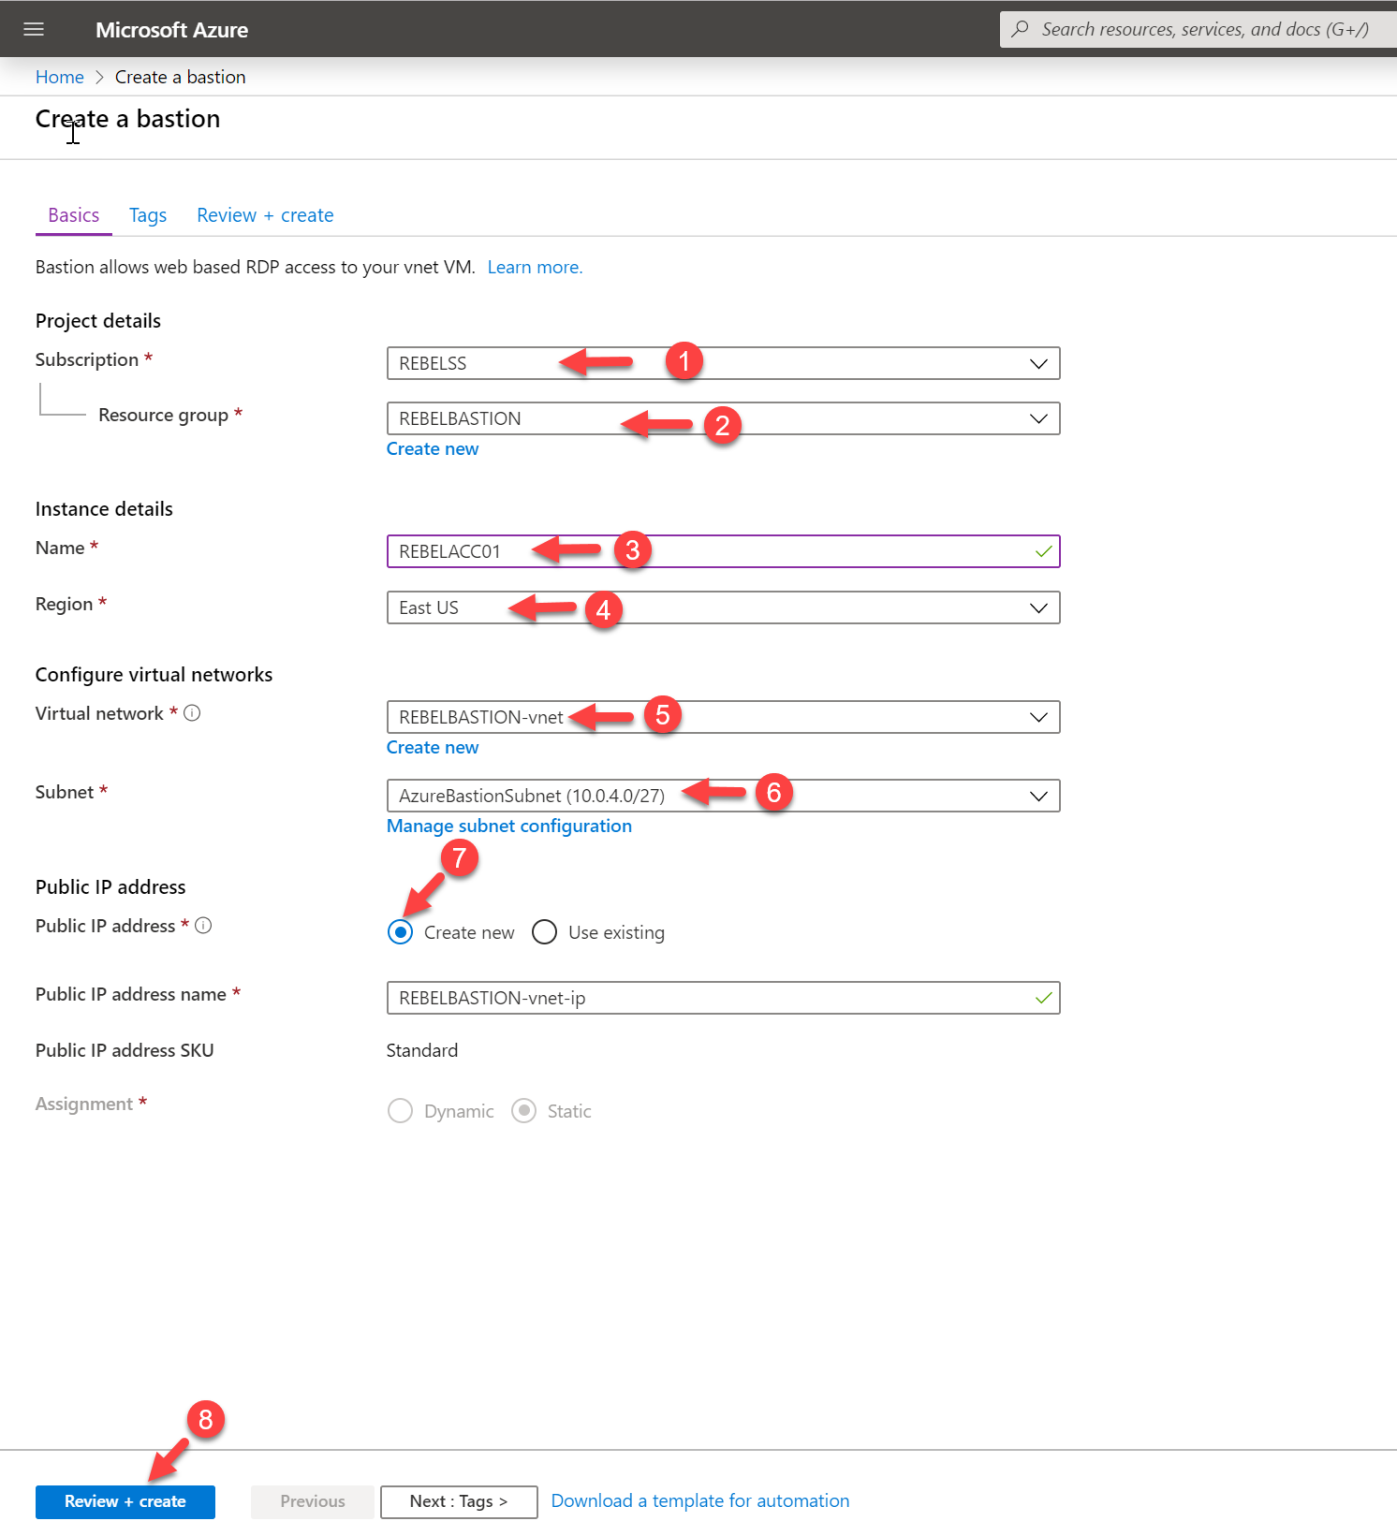Screen dimensions: 1397x1536
Task: Open the Learn more link
Action: click(534, 266)
